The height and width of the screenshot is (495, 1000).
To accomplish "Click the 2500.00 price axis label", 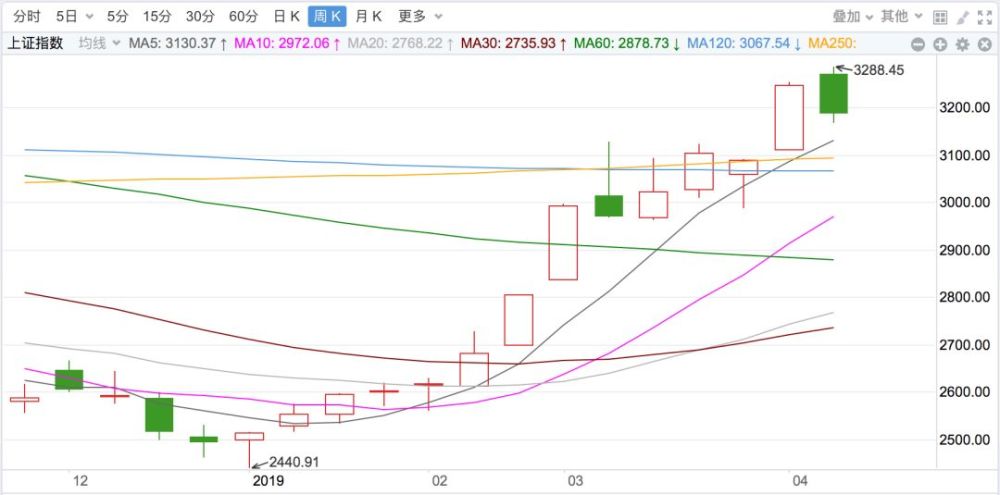I will coord(967,440).
